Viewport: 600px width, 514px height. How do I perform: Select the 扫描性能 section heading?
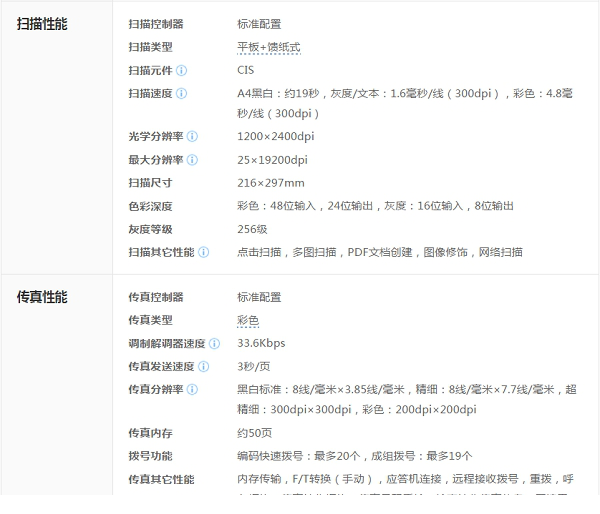(42, 24)
